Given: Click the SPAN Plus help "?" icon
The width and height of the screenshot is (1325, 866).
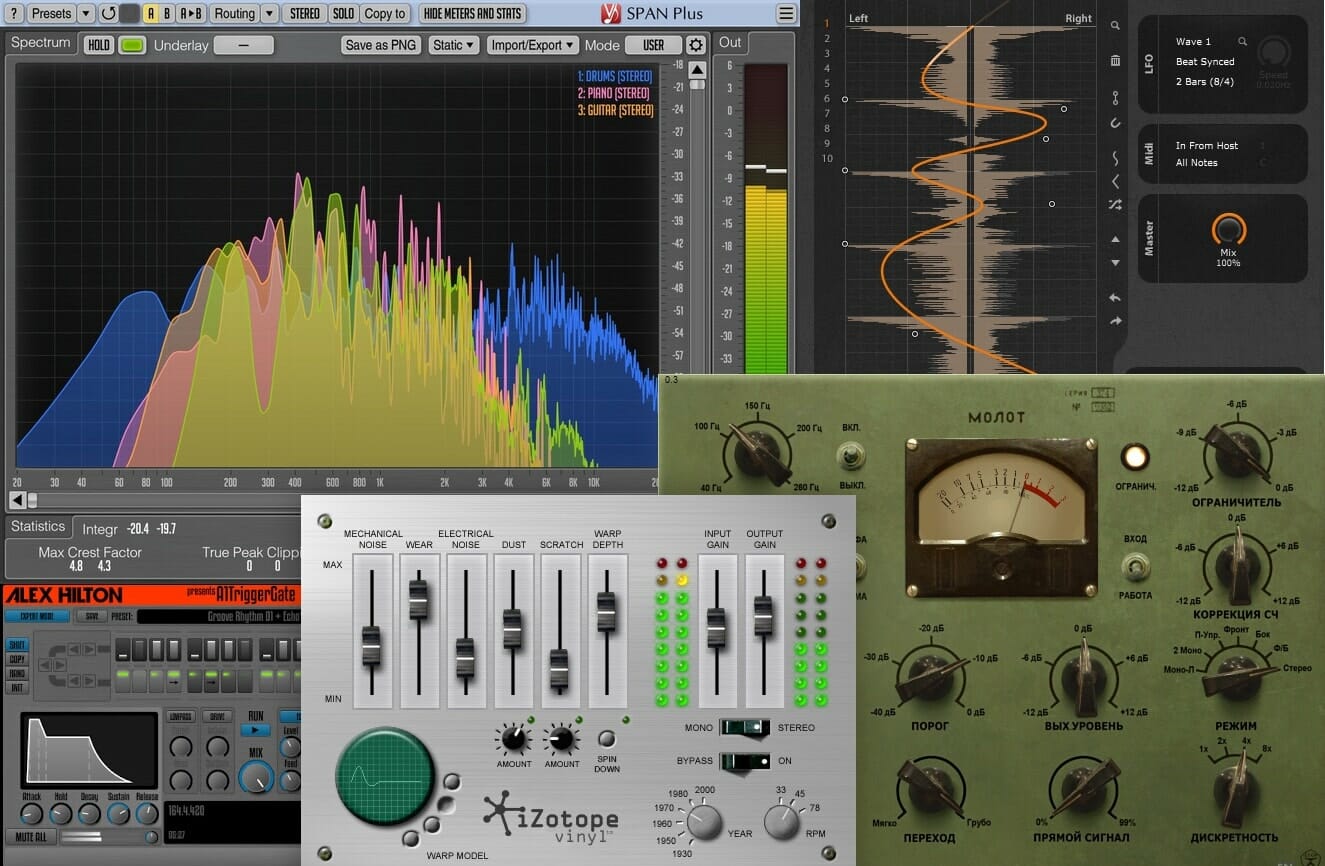Looking at the screenshot, I should pyautogui.click(x=12, y=13).
